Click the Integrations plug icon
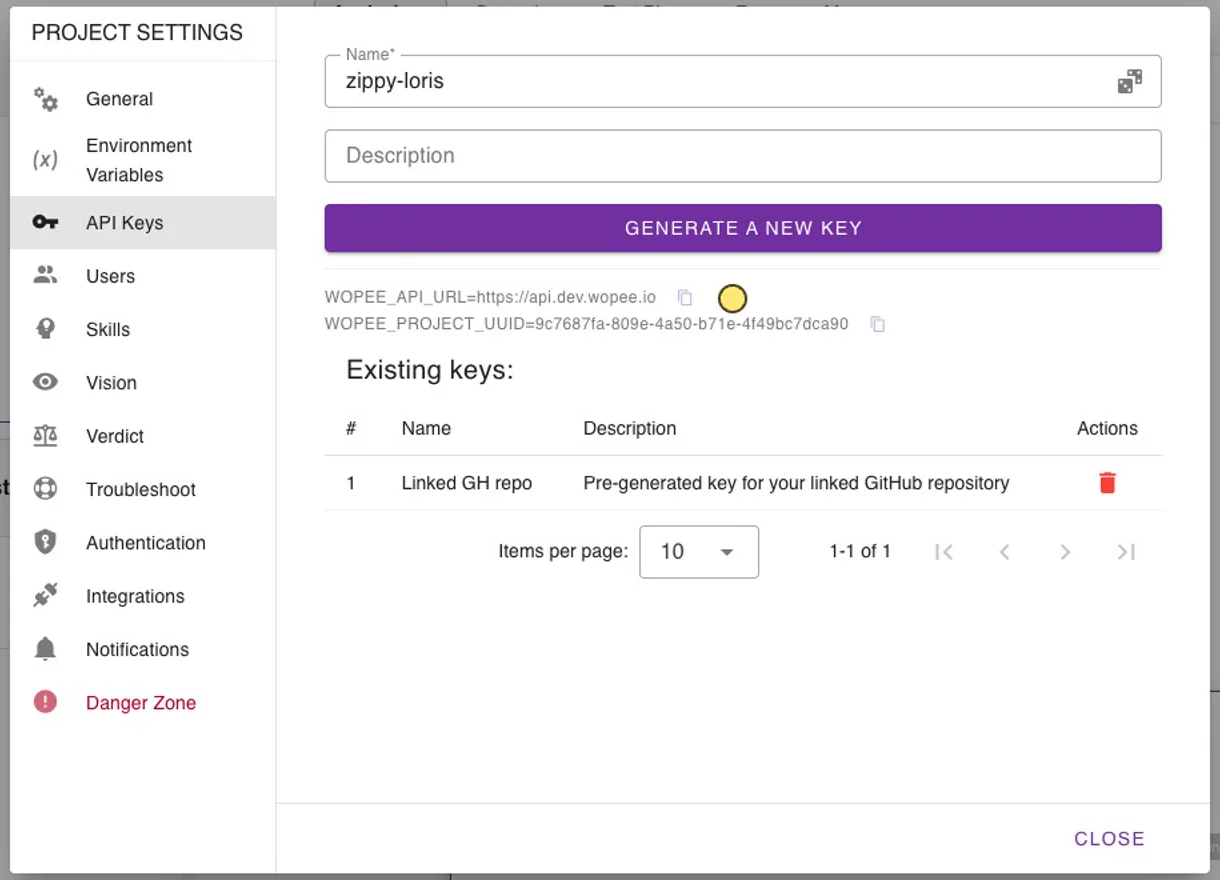Image resolution: width=1220 pixels, height=880 pixels. tap(45, 596)
